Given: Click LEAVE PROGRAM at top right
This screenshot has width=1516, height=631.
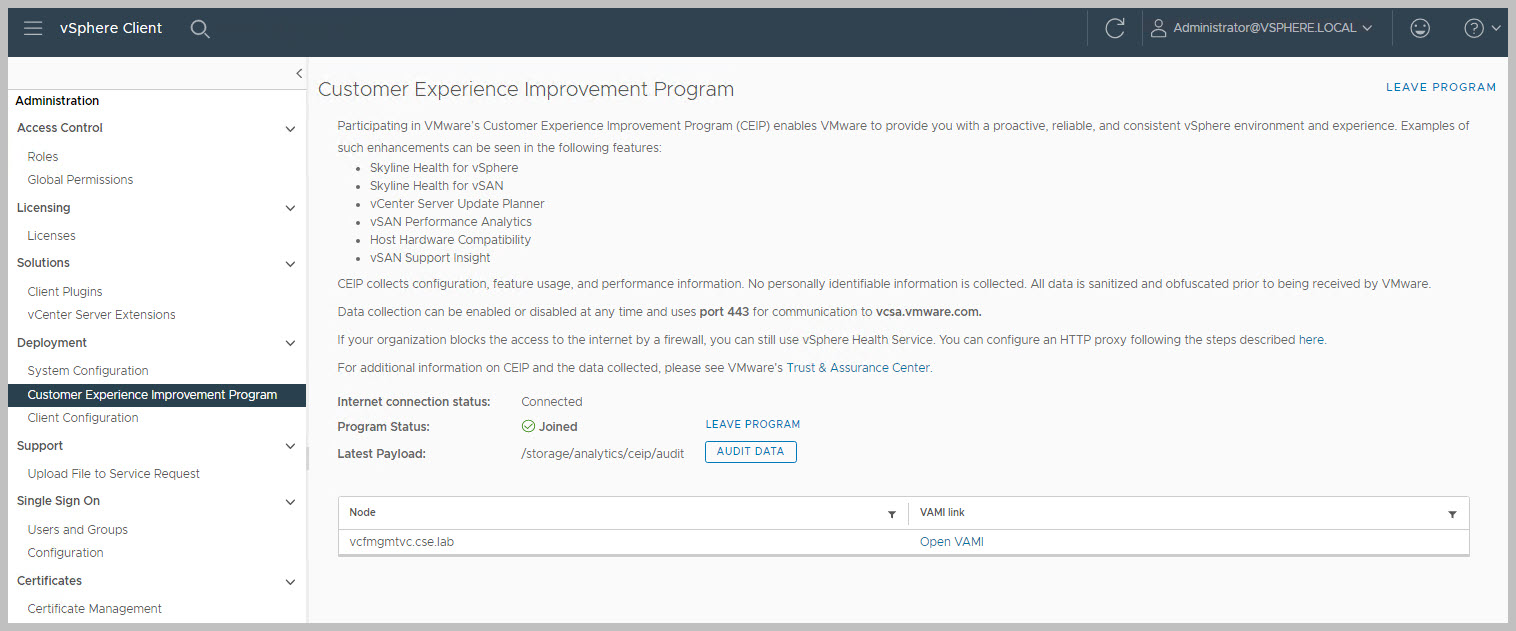Looking at the screenshot, I should 1440,88.
